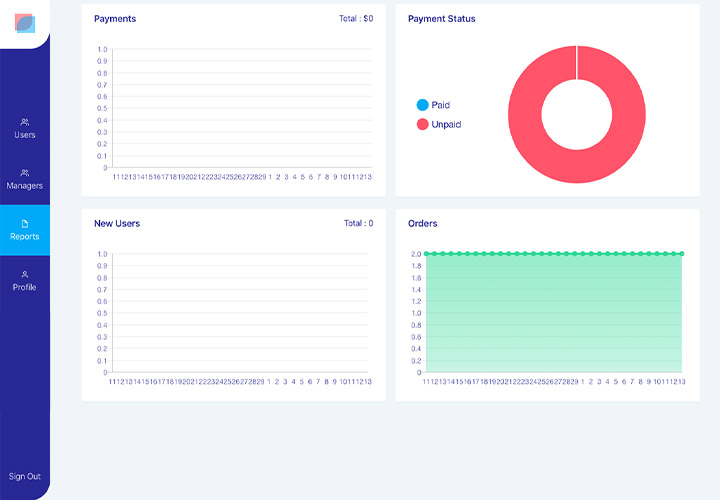Click the Paid legend label text
The width and height of the screenshot is (720, 500).
pyautogui.click(x=441, y=105)
